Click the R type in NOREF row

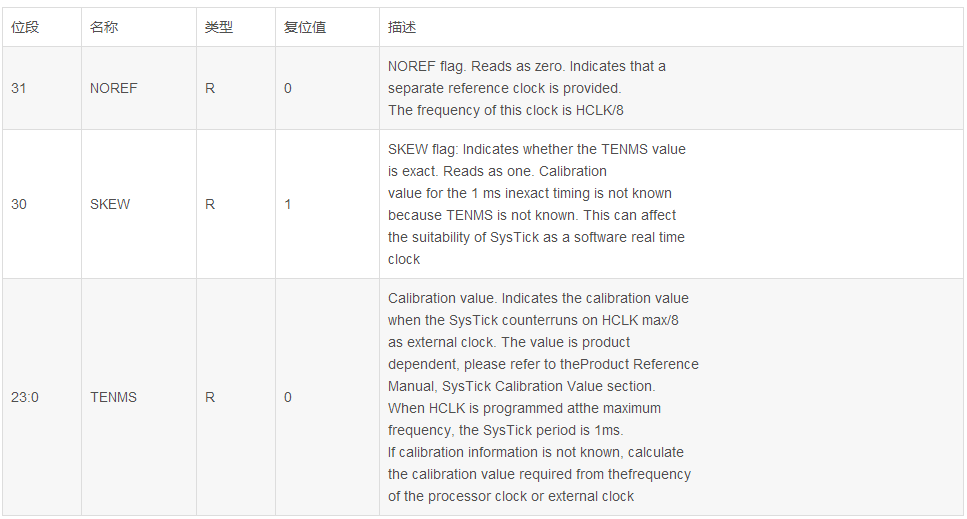point(210,88)
